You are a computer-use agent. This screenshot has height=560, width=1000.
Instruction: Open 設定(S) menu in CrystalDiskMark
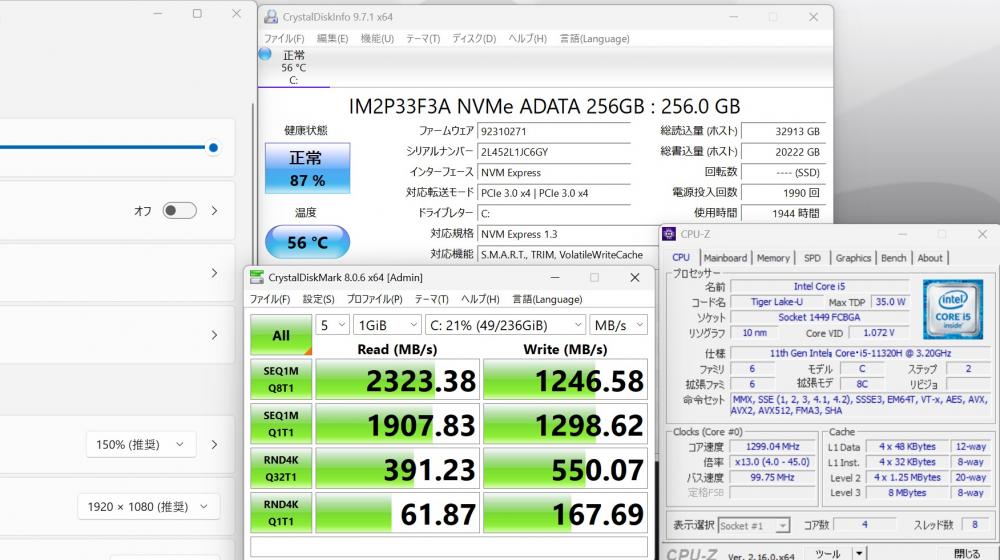(x=318, y=299)
